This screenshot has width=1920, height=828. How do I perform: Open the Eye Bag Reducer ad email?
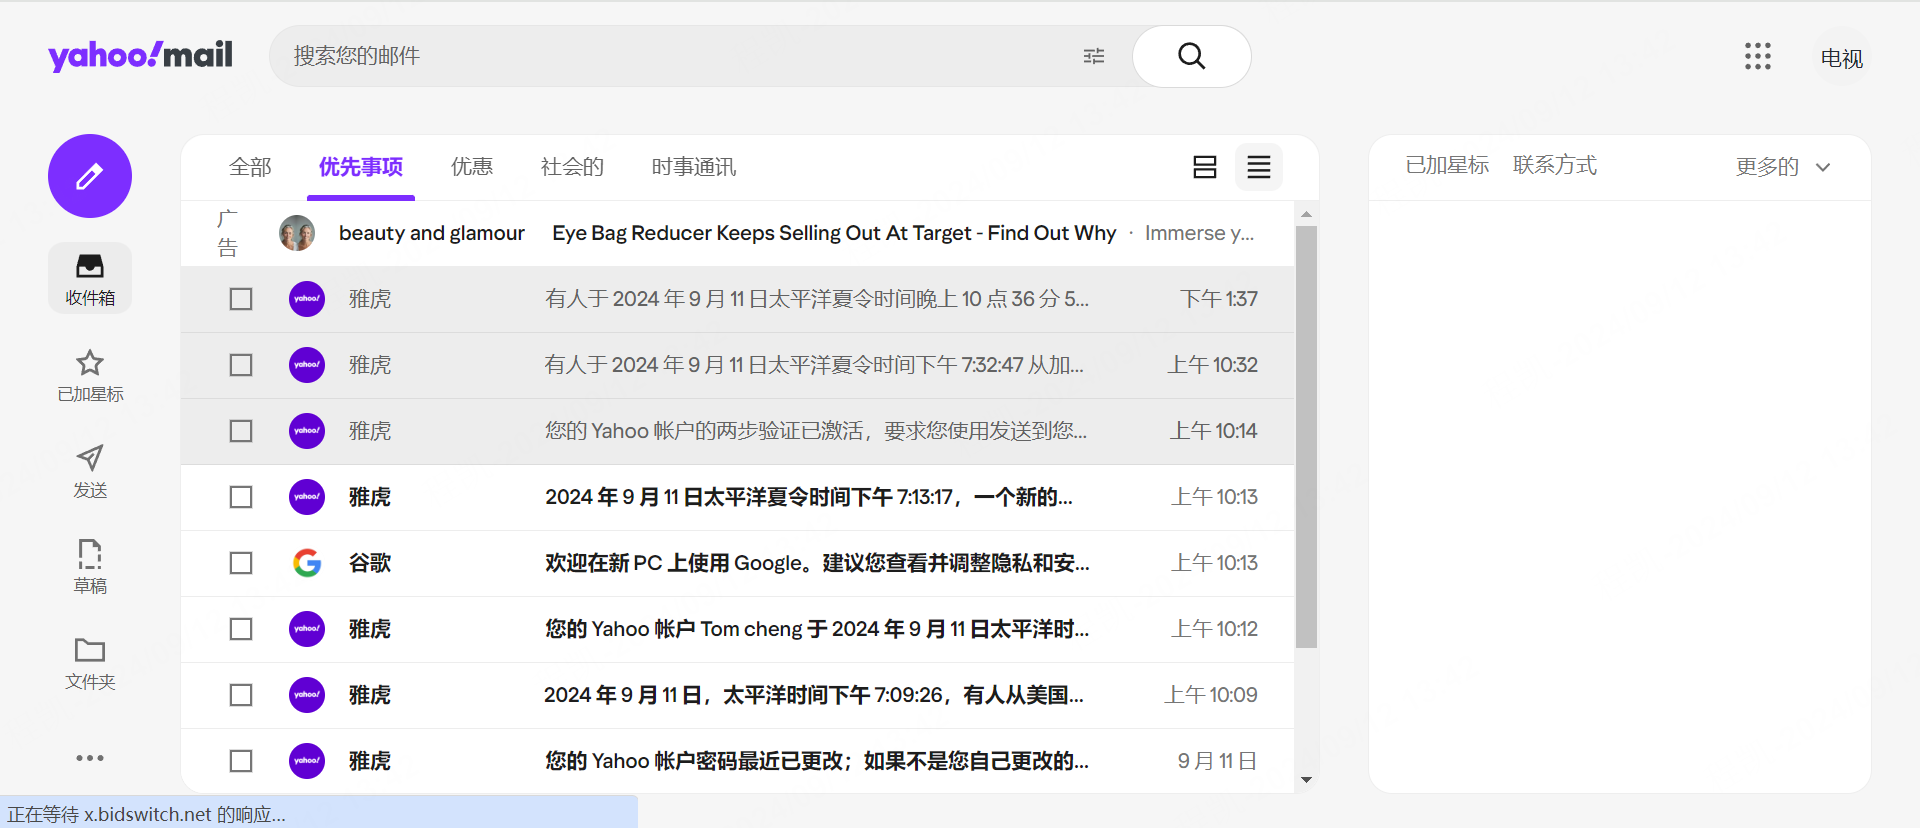click(x=737, y=233)
